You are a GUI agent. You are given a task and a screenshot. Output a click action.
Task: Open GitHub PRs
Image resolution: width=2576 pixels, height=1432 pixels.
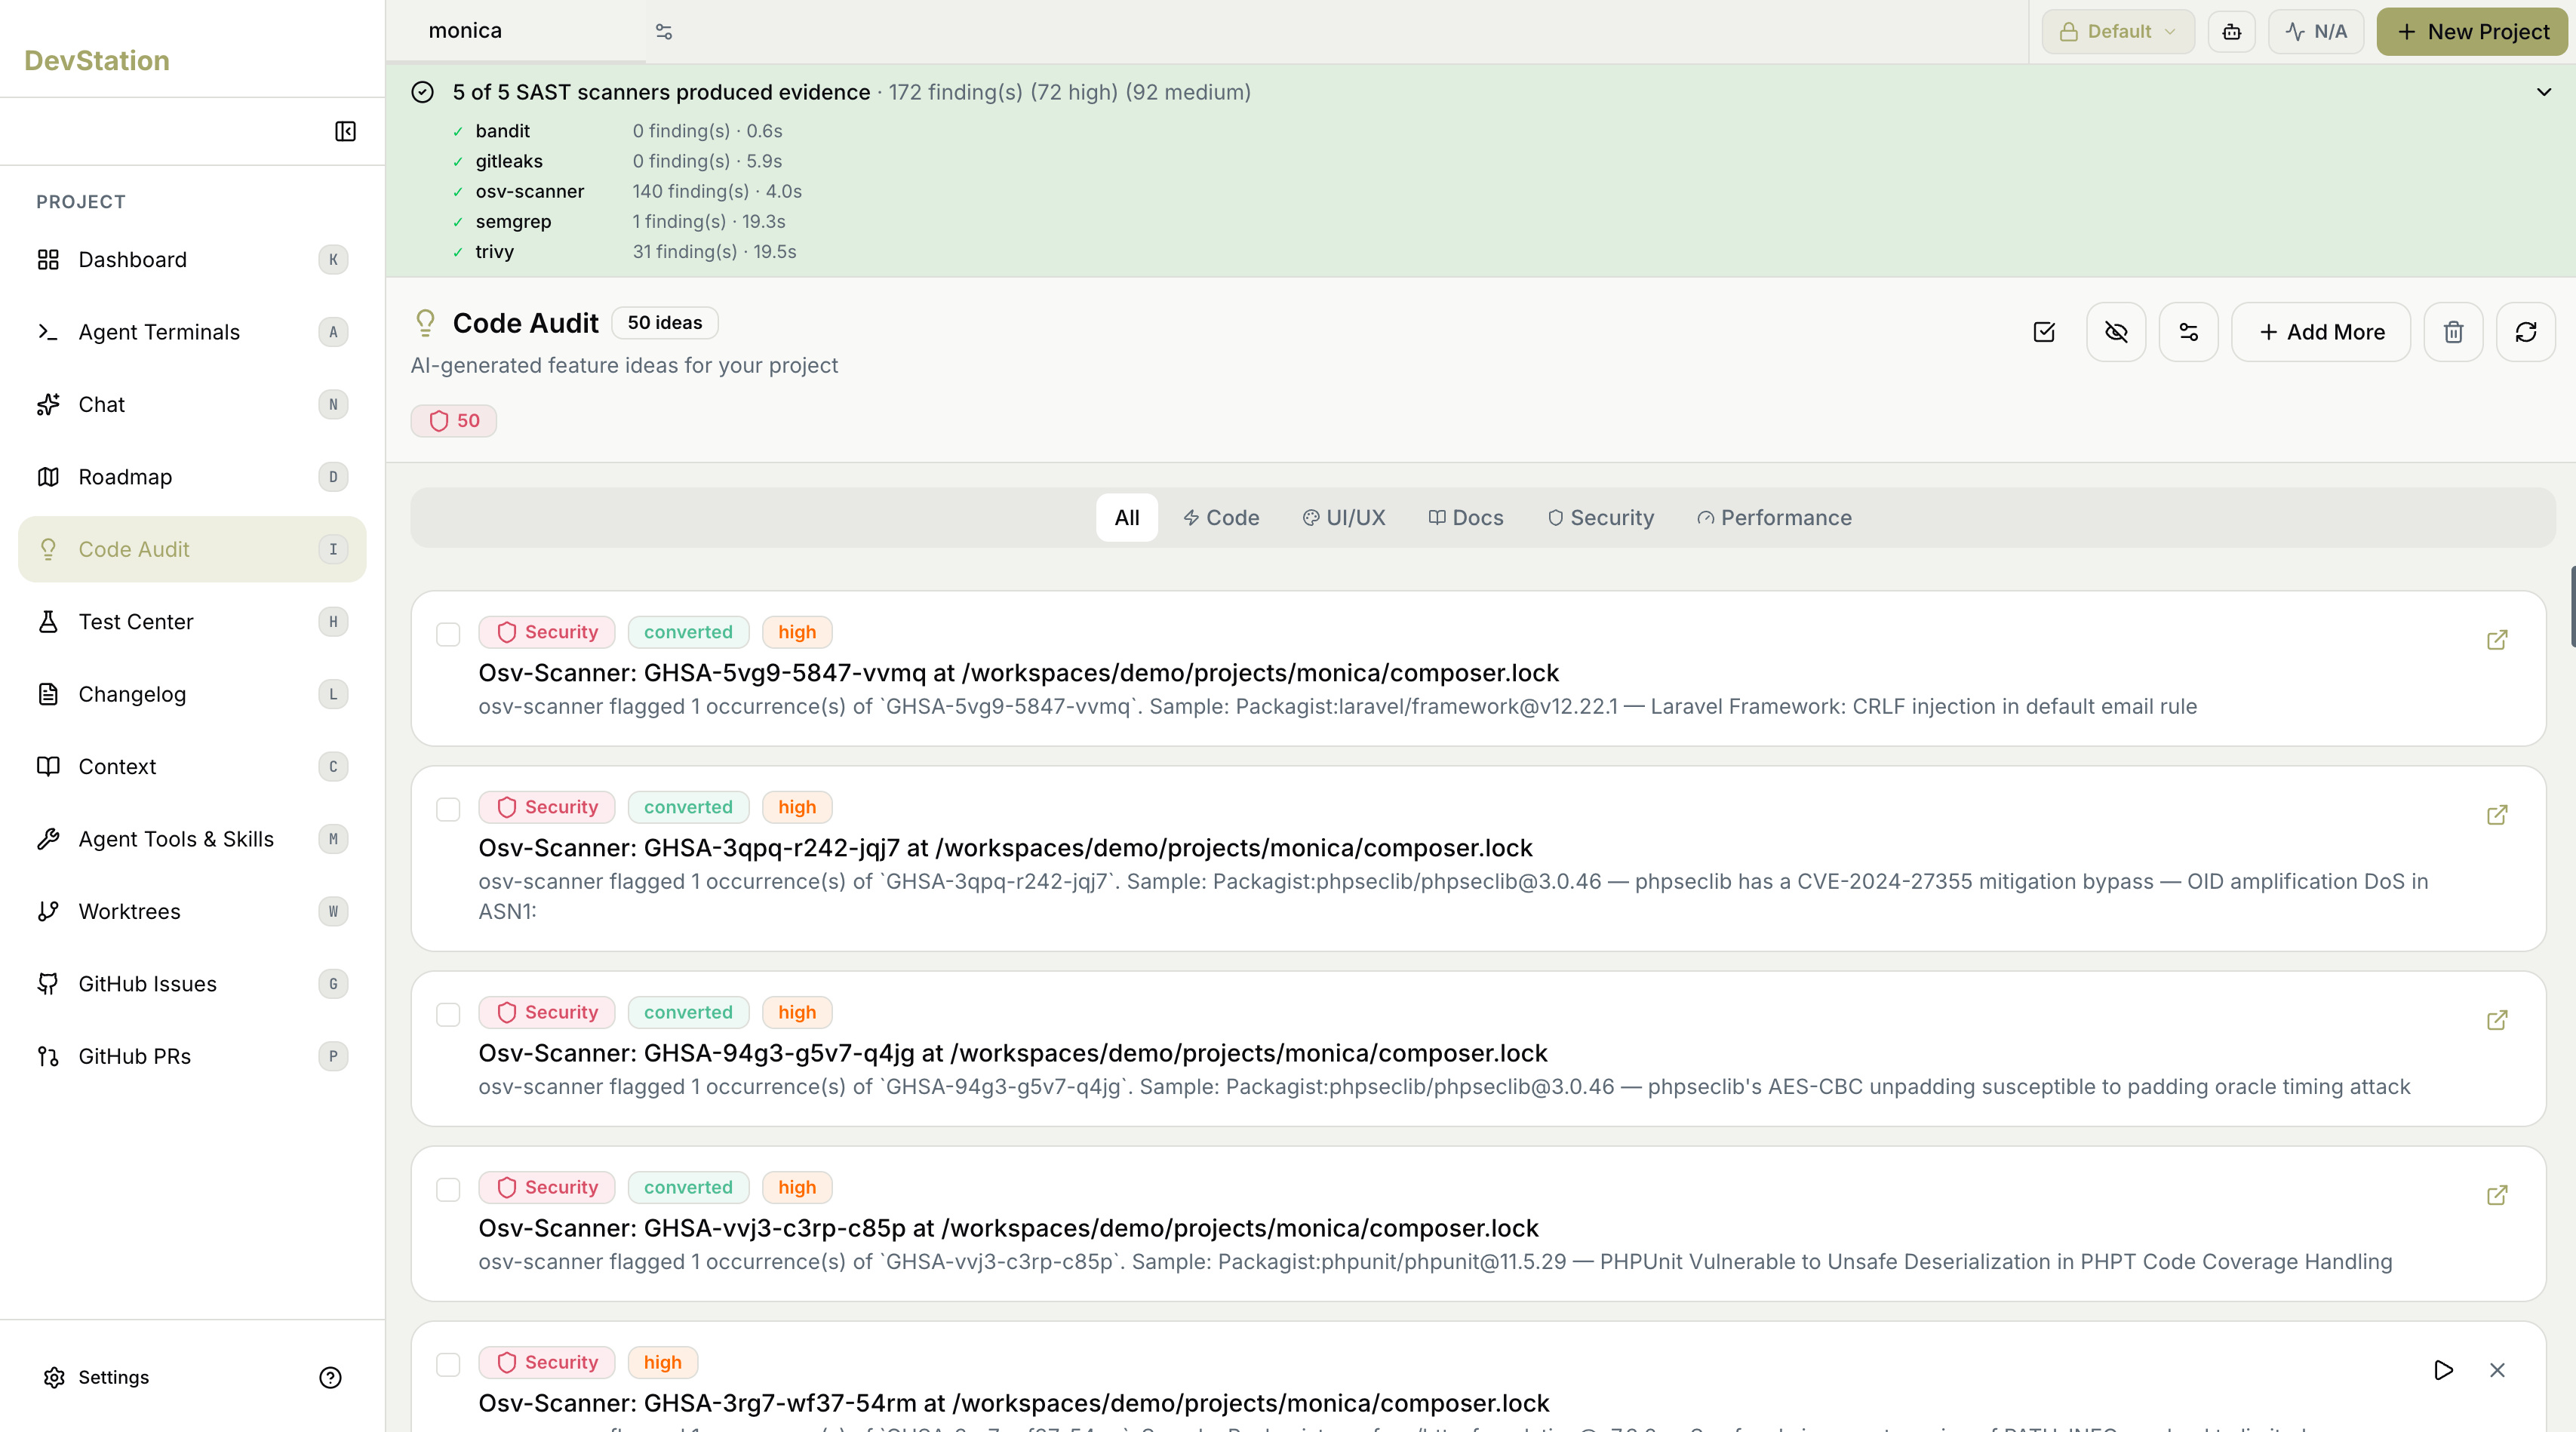click(192, 1057)
